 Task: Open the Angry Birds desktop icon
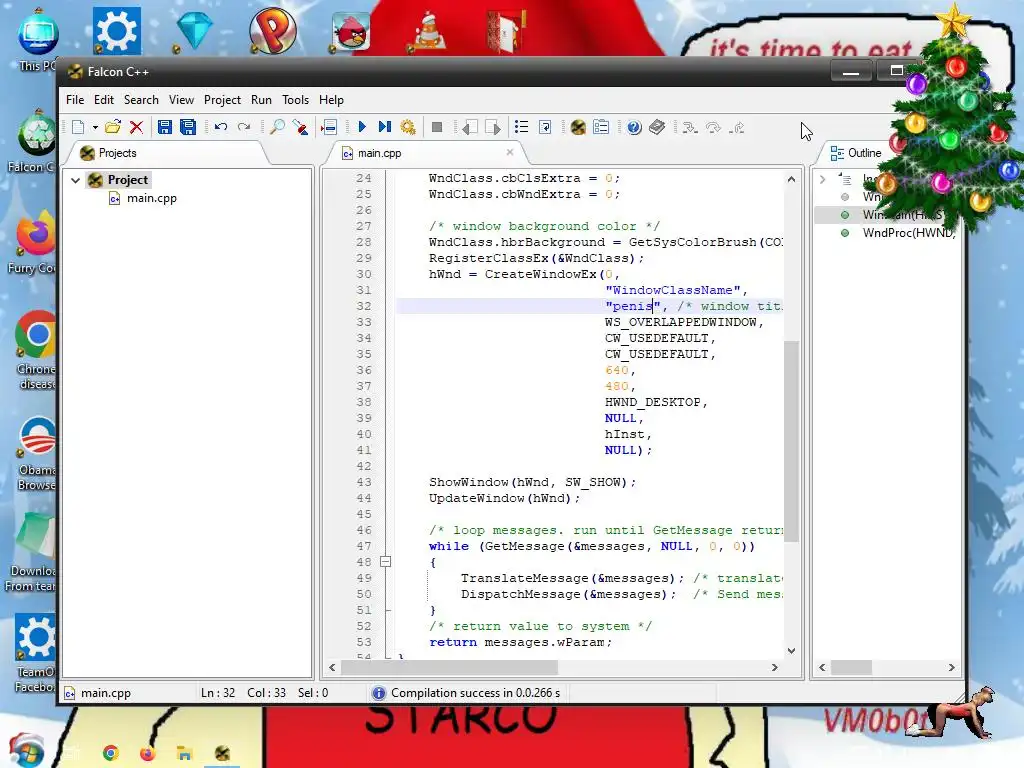(x=351, y=30)
